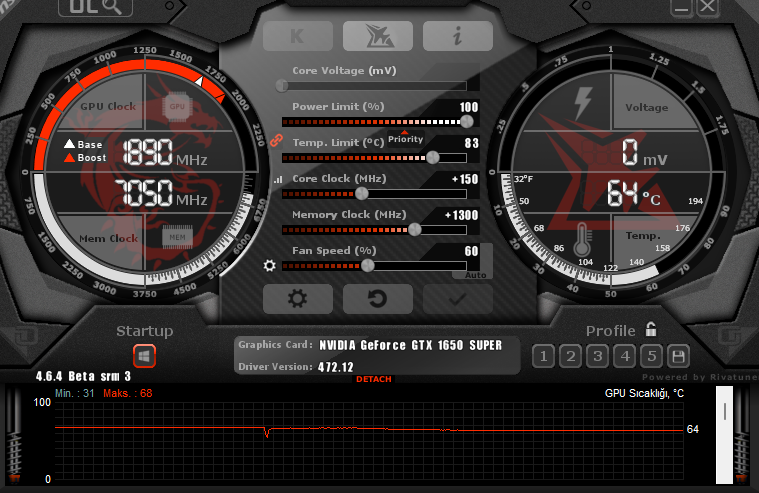Click the Core Clock slider handle
759x493 pixels.
tap(362, 194)
